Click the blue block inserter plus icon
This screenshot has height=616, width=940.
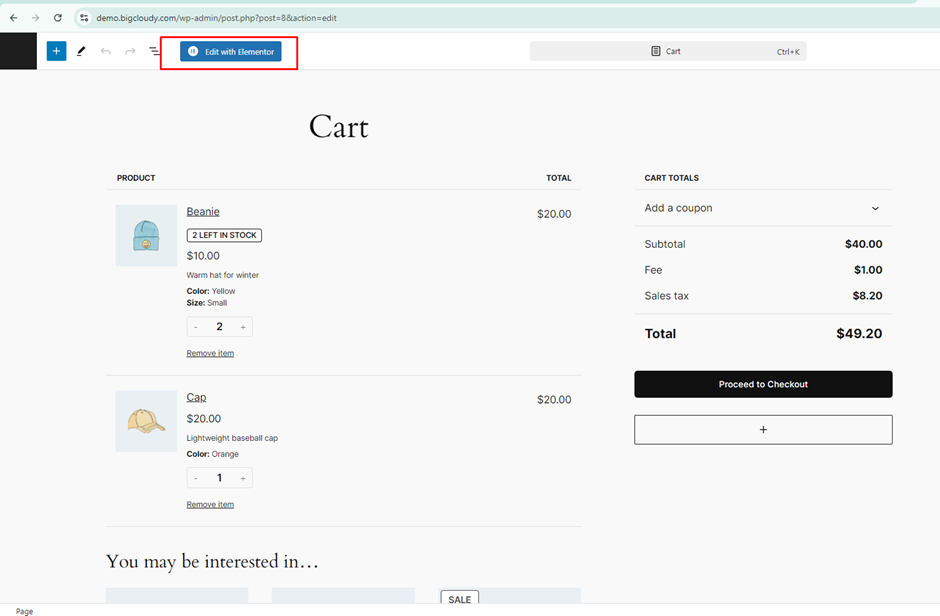tap(56, 51)
